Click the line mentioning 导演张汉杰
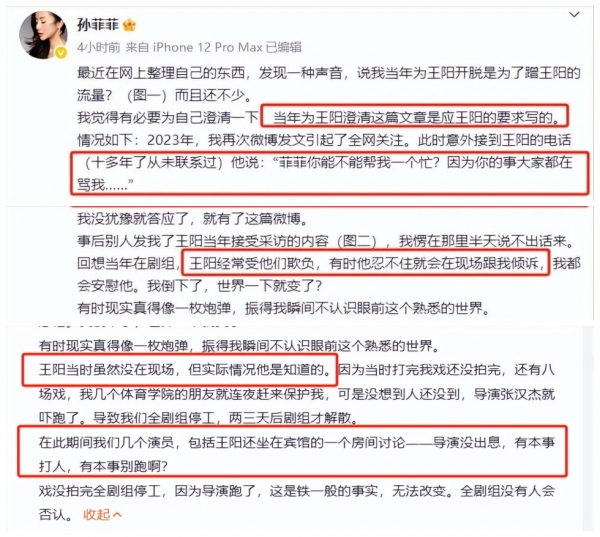This screenshot has width=600, height=537. [x=297, y=393]
